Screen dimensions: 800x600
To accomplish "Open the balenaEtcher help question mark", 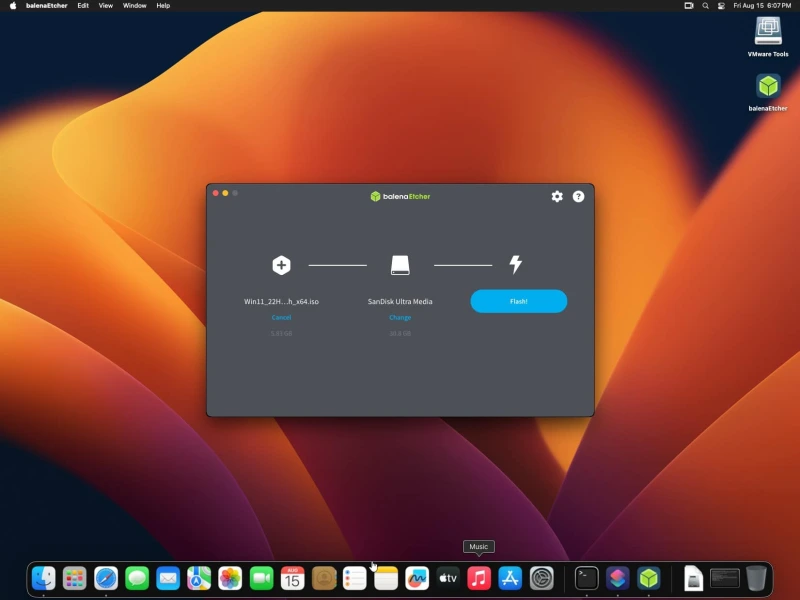I will click(578, 196).
